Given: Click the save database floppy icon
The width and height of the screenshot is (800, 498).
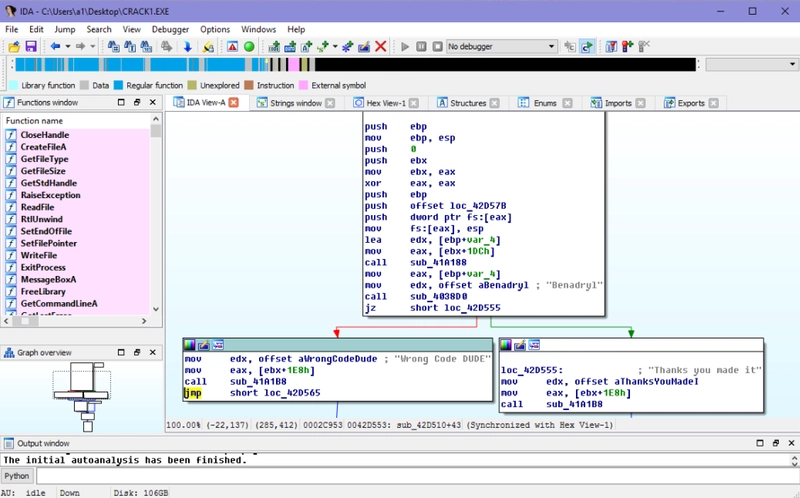Looking at the screenshot, I should [x=33, y=47].
